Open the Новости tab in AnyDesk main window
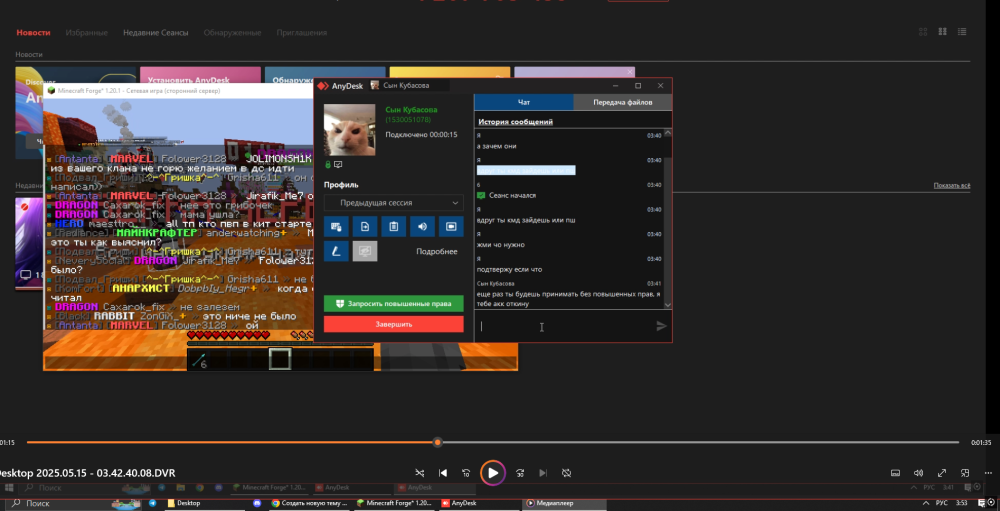This screenshot has width=1000, height=511. [x=33, y=33]
